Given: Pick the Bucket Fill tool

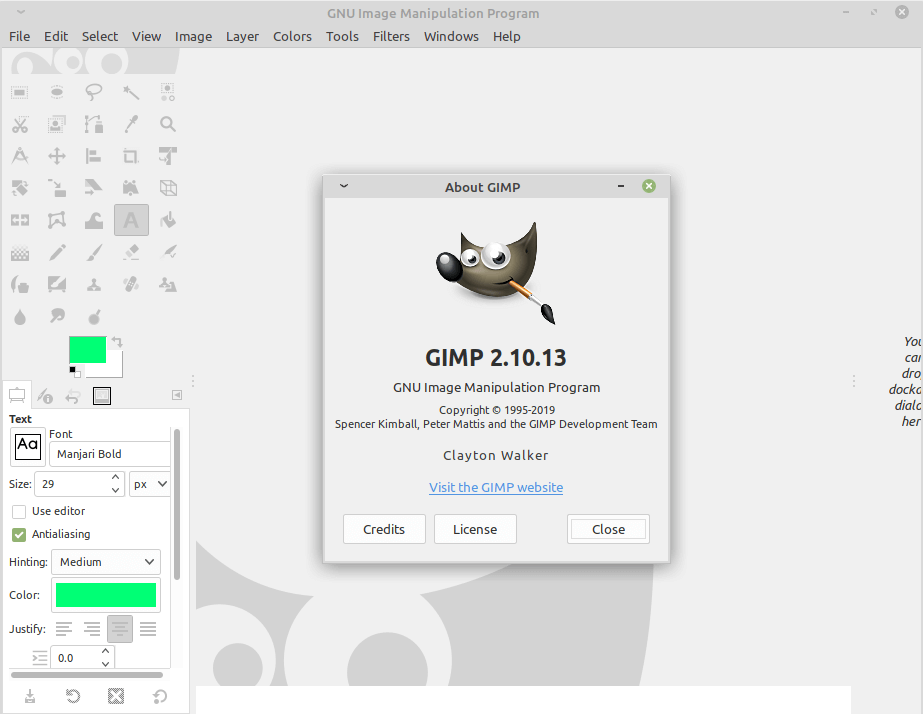Looking at the screenshot, I should coord(168,220).
